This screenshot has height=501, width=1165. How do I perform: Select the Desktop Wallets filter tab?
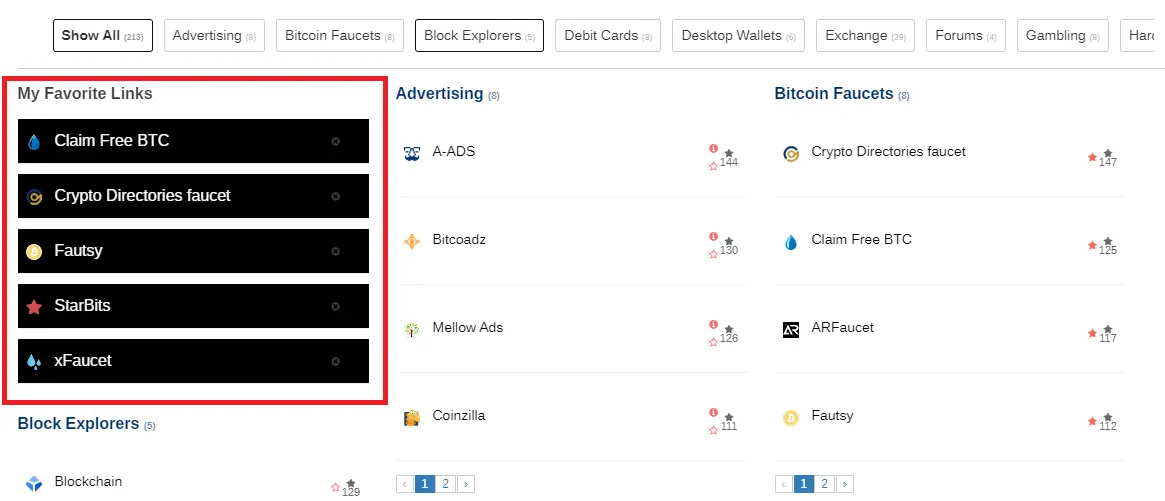[x=739, y=36]
